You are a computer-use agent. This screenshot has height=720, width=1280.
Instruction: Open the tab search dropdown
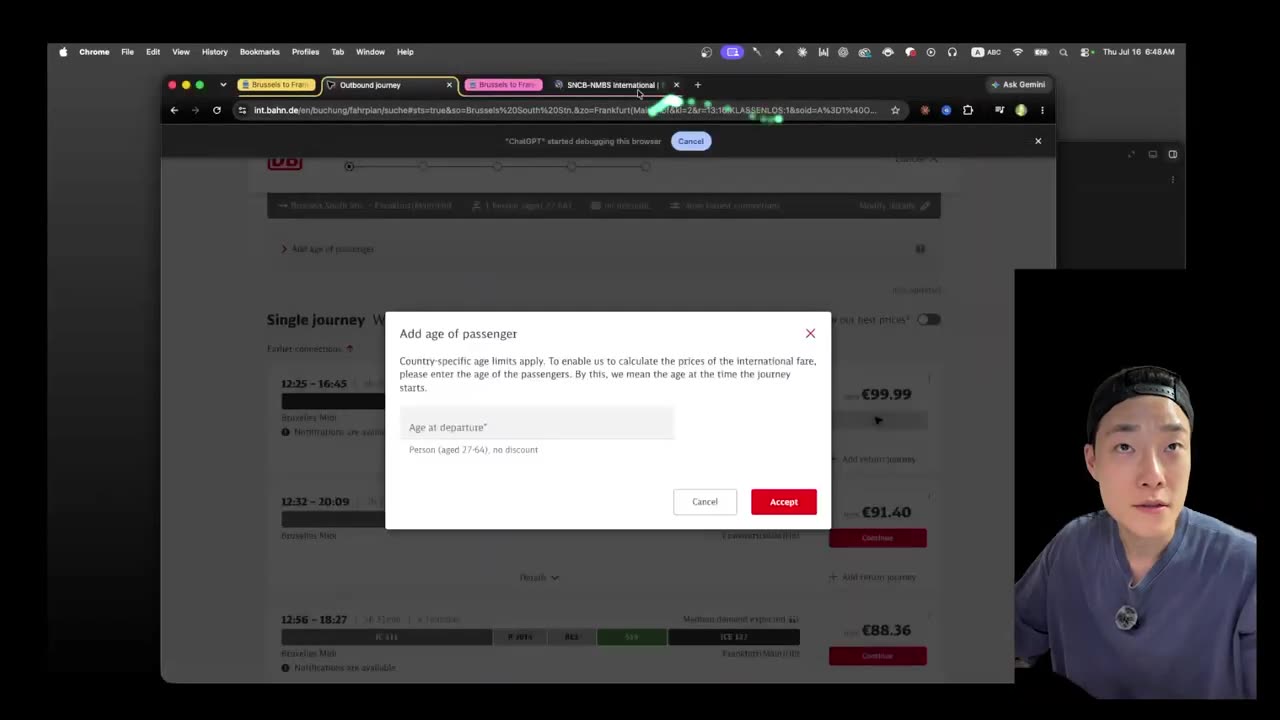tap(223, 85)
